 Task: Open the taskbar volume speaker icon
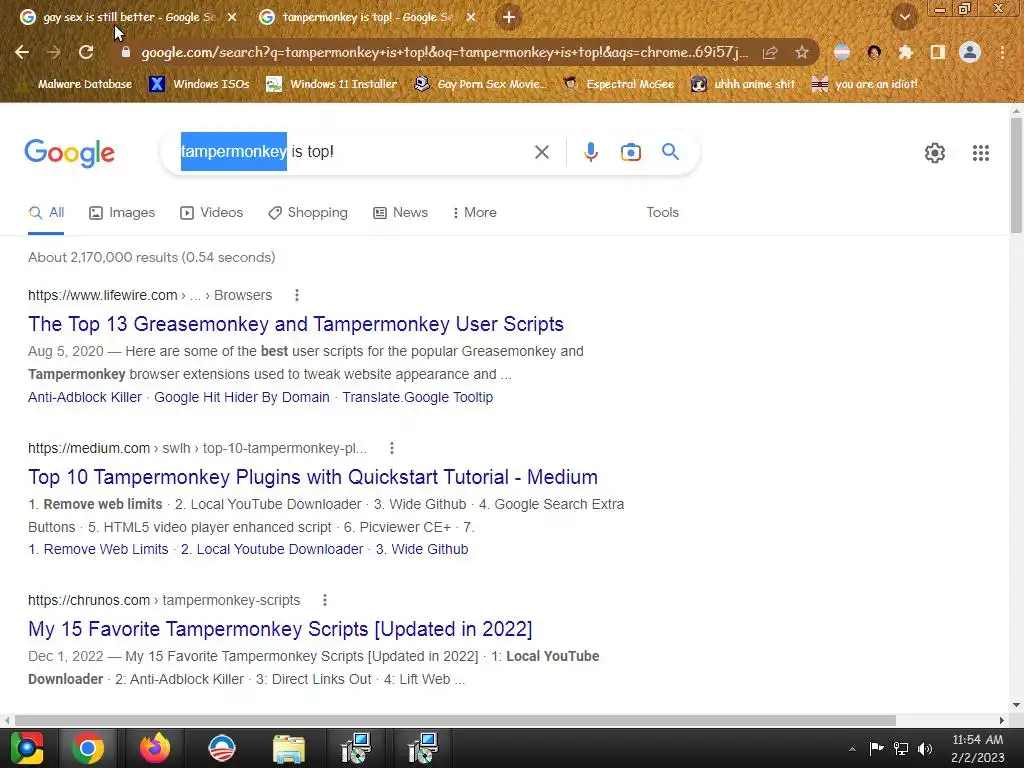(x=925, y=748)
